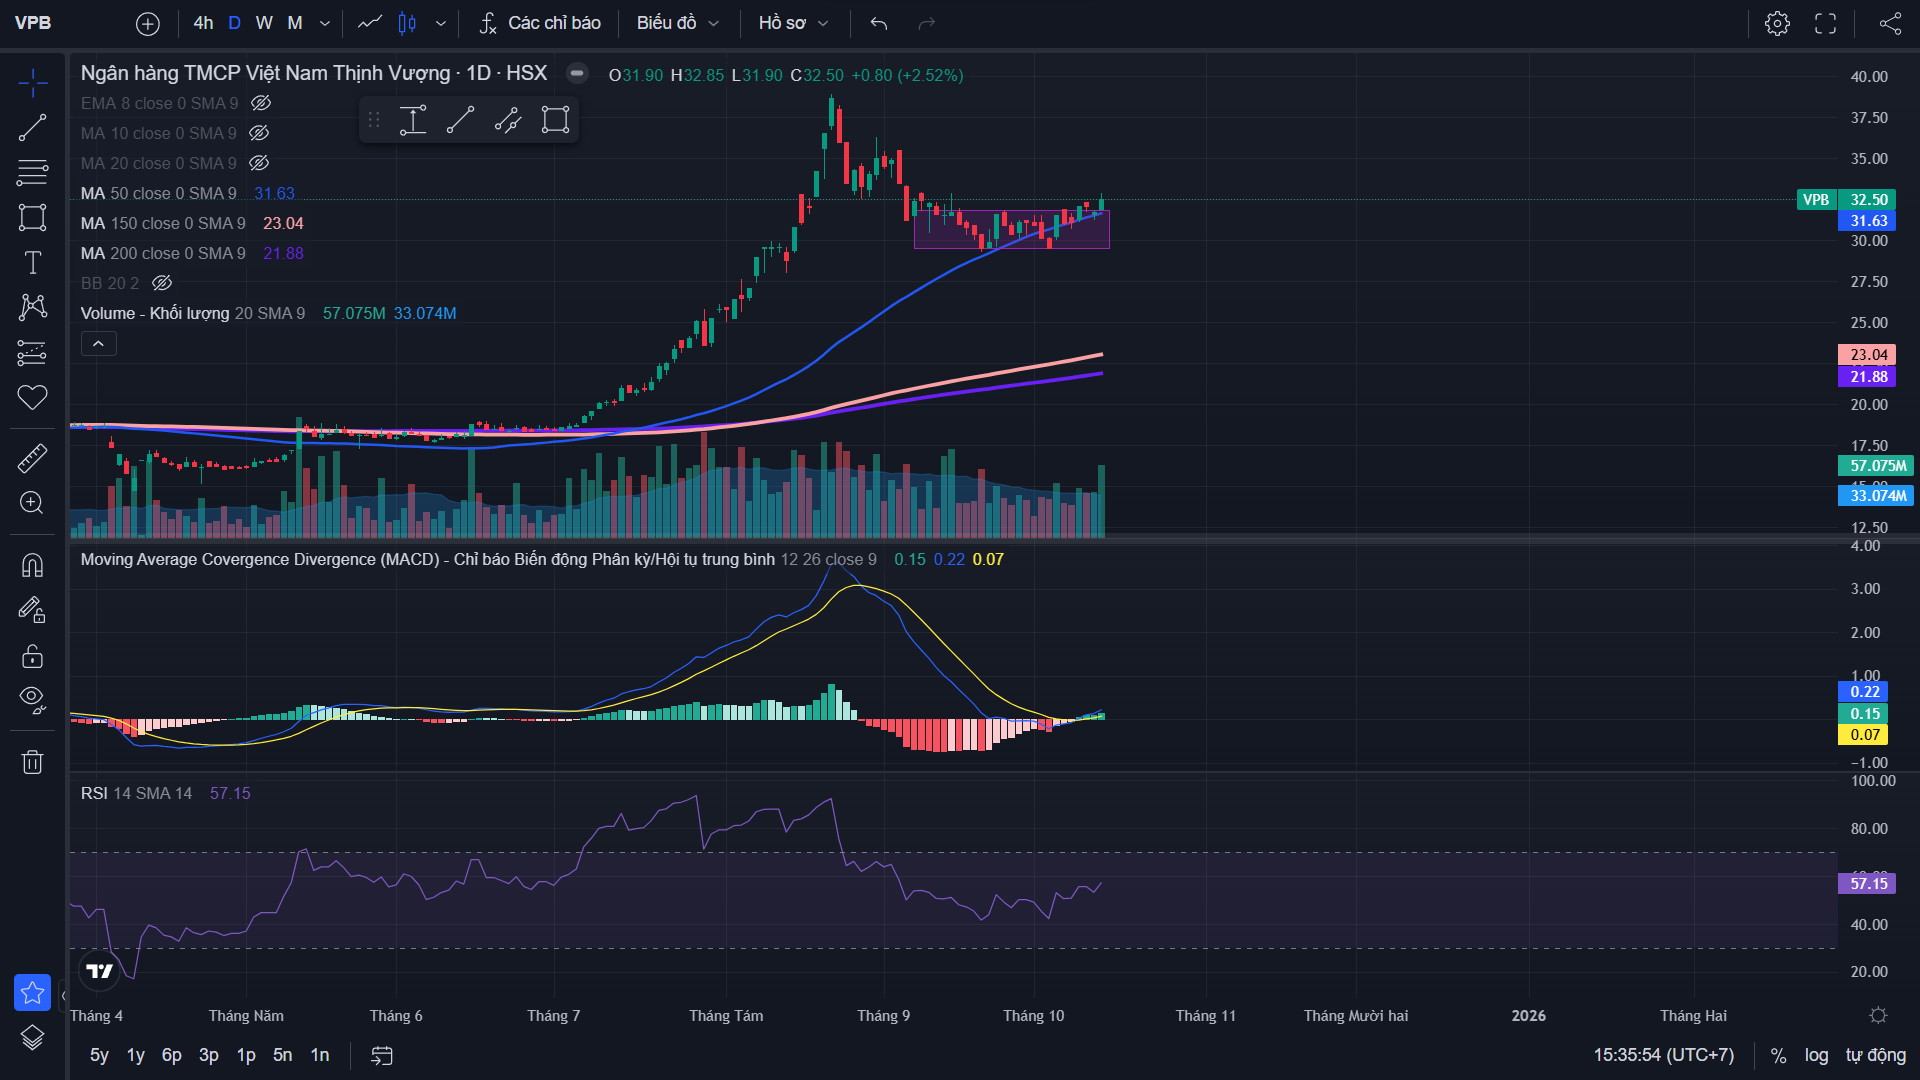Open the Fibonacci retracement lines tool
Screen dimensions: 1920x1080
32,172
